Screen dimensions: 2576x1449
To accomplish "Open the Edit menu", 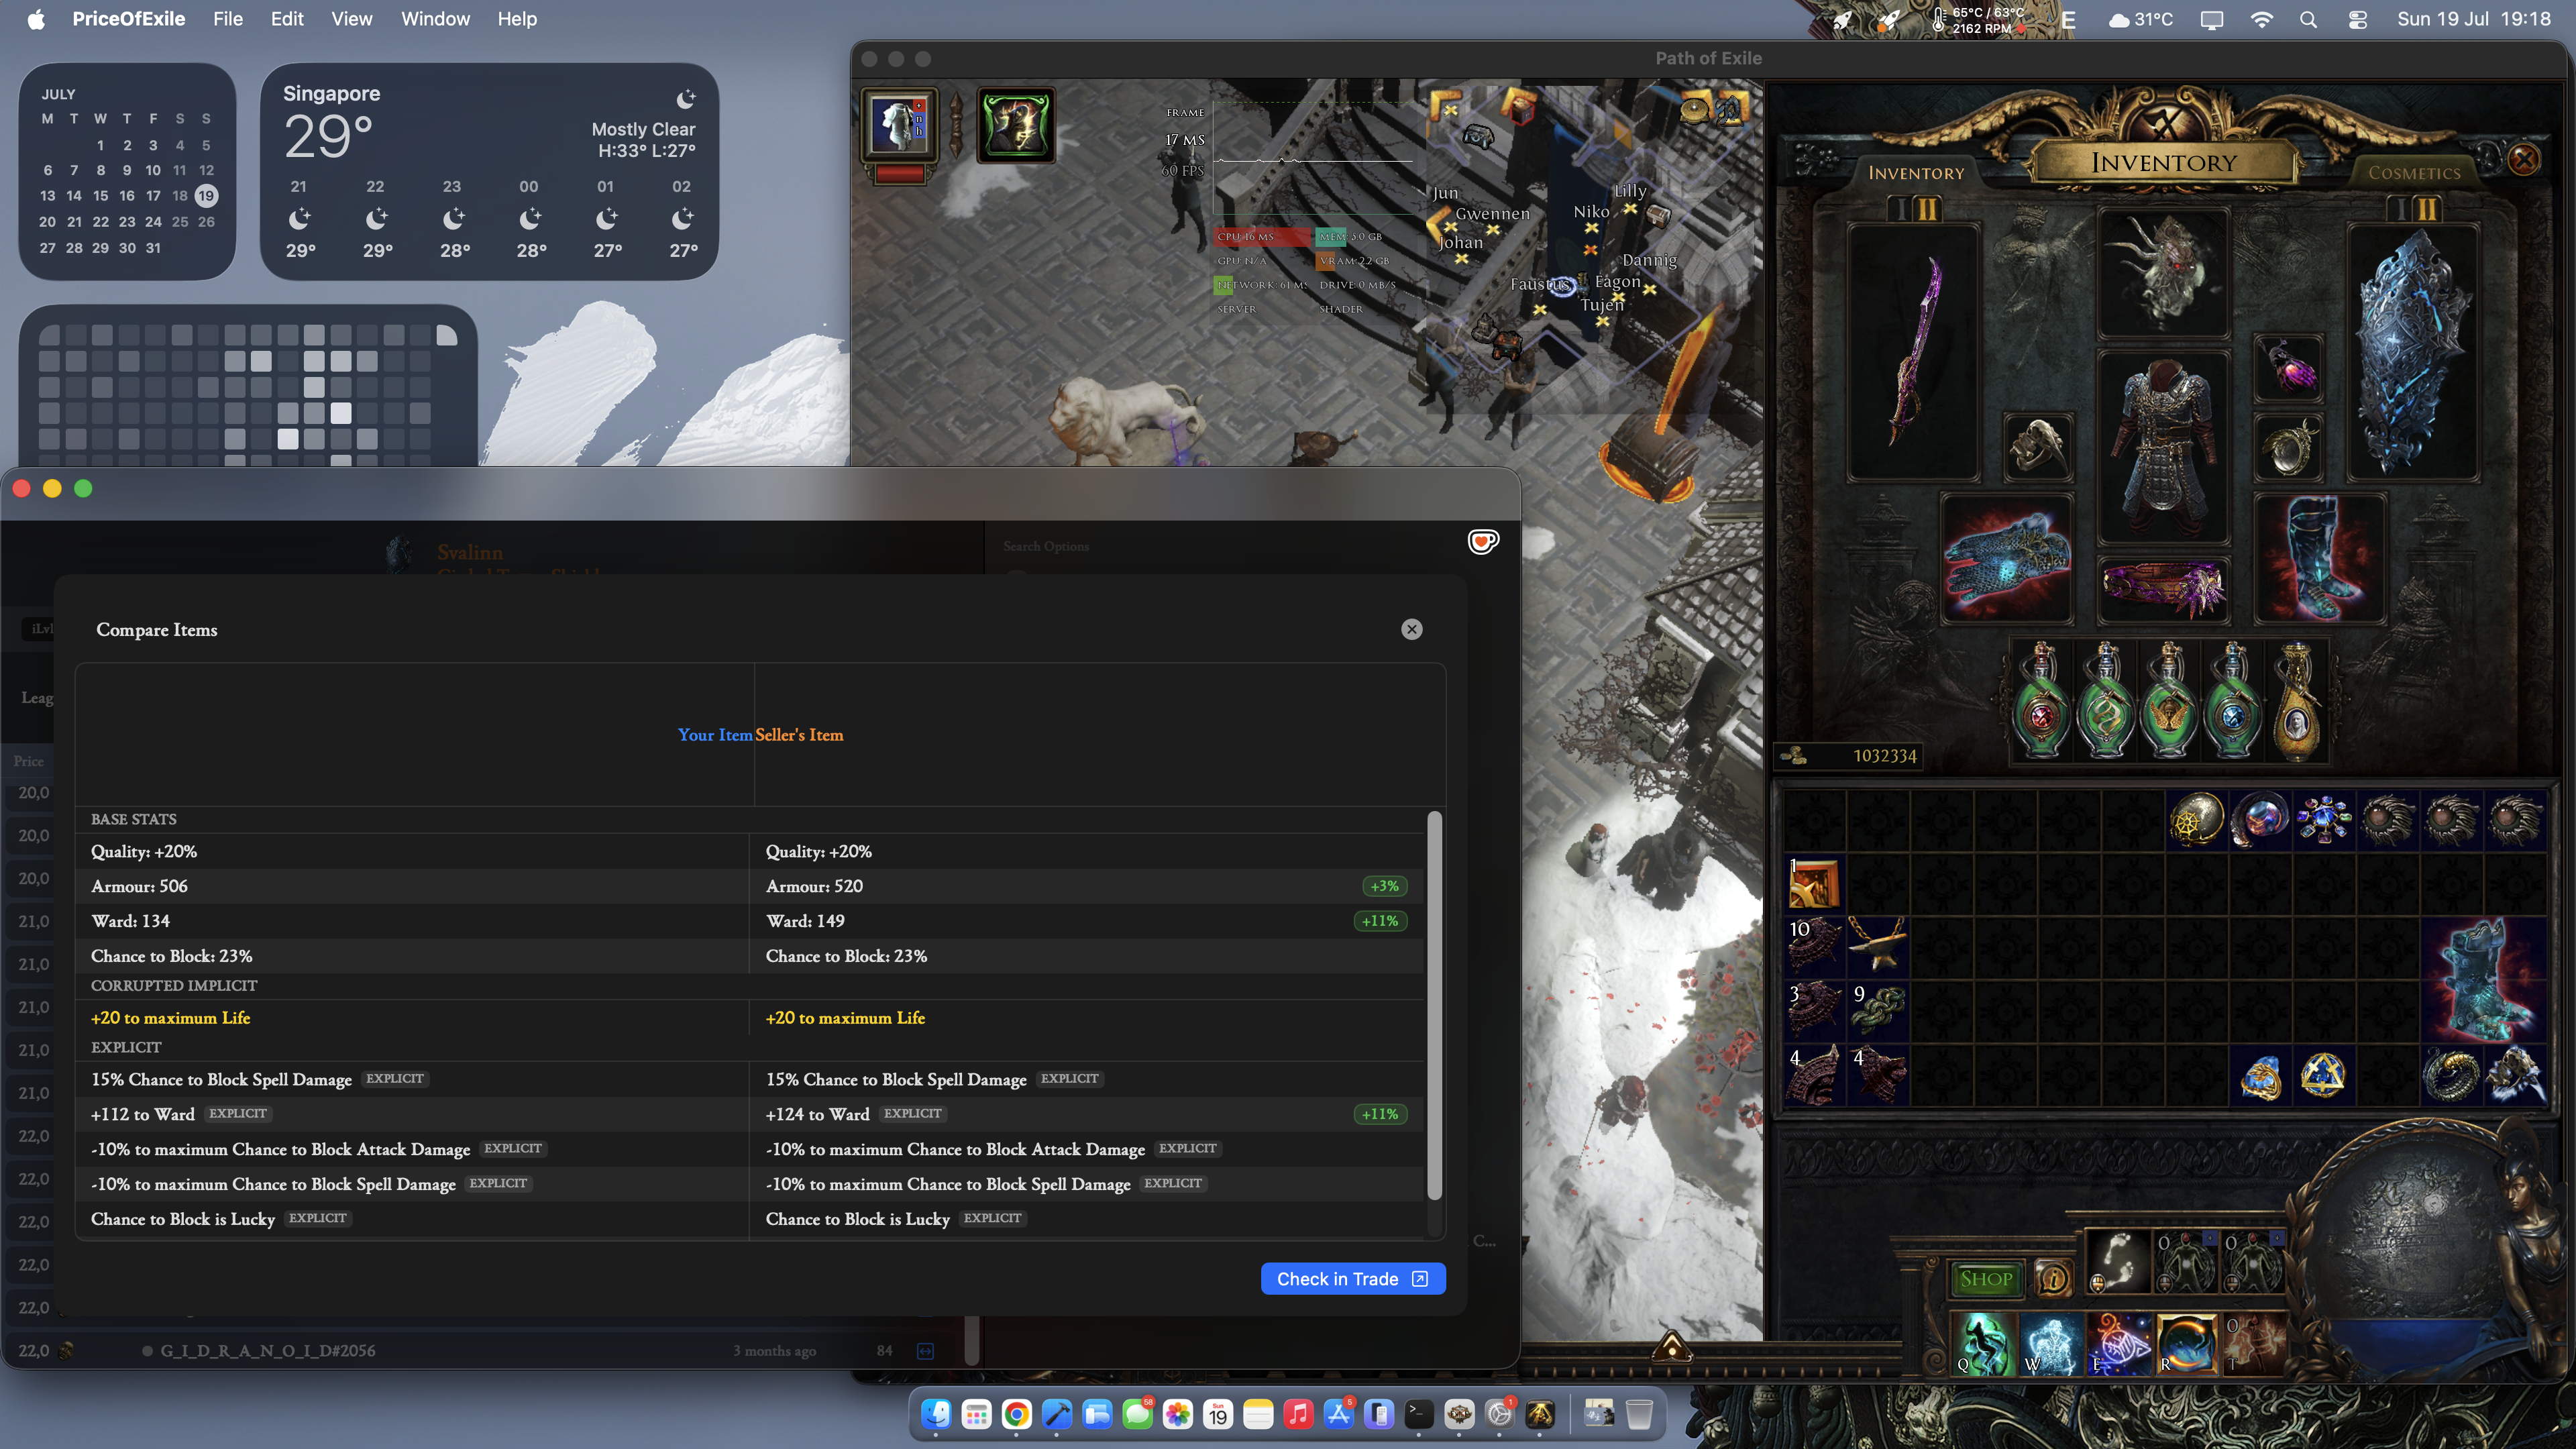I will tap(287, 19).
